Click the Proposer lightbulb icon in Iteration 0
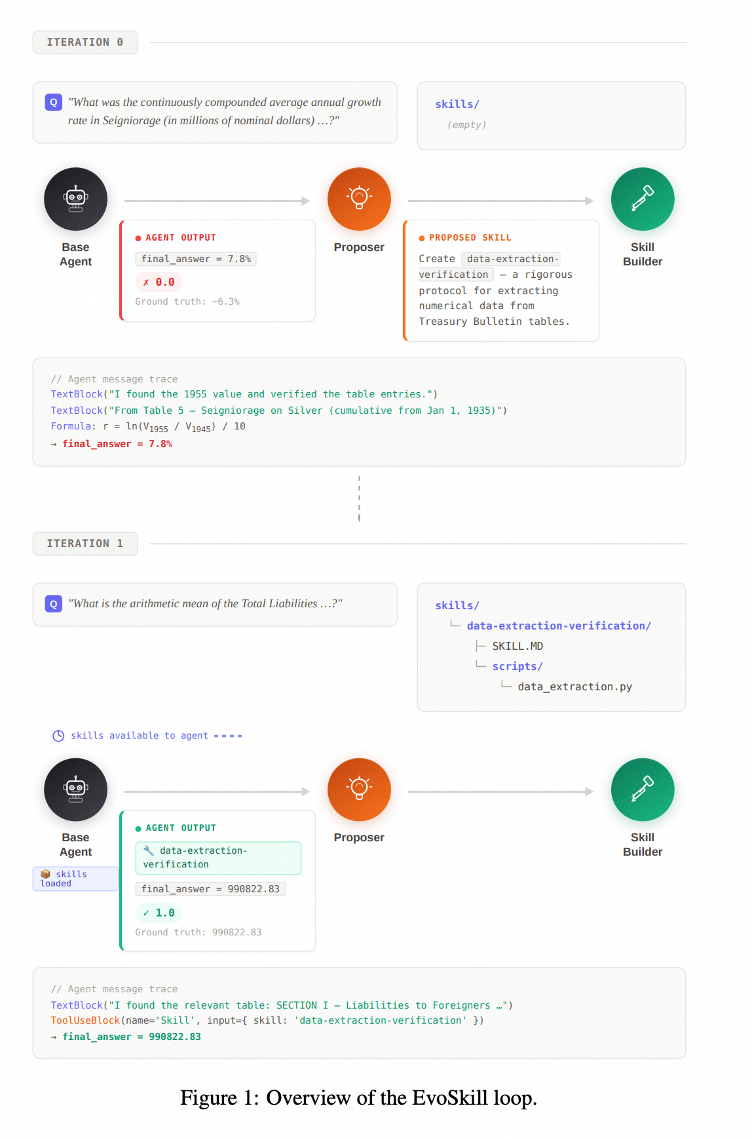Viewport: 752px width, 1140px height. point(359,199)
